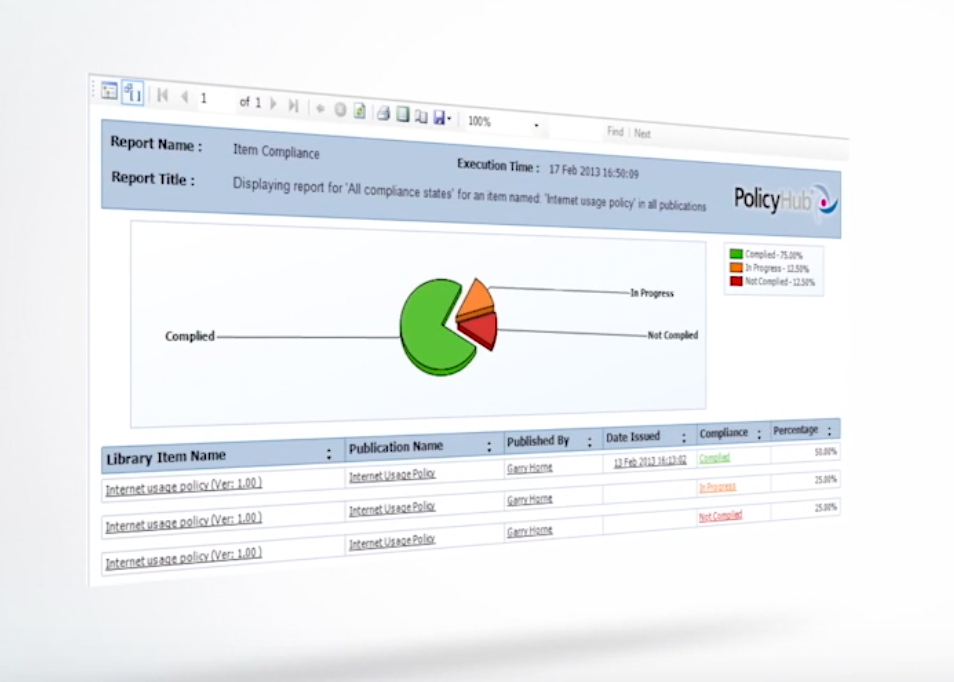Click the Complied chart label

(x=190, y=336)
